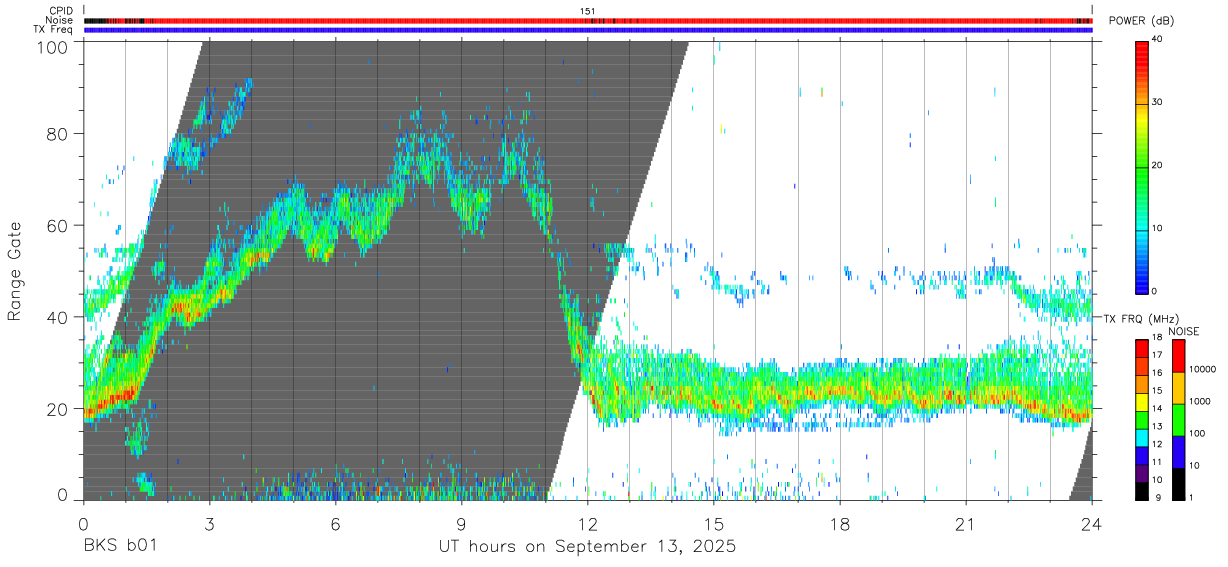Click the TX Freq row label

(53, 30)
